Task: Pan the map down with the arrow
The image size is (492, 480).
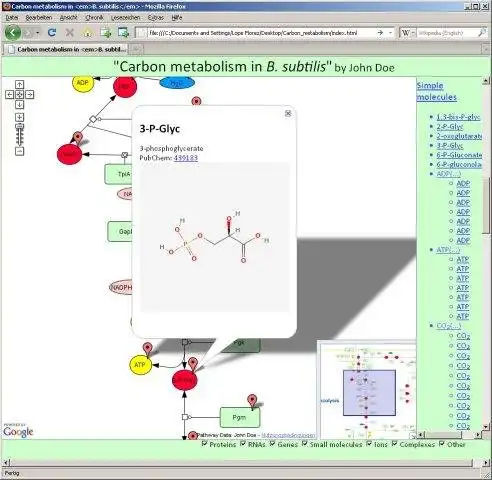Action: (19, 105)
